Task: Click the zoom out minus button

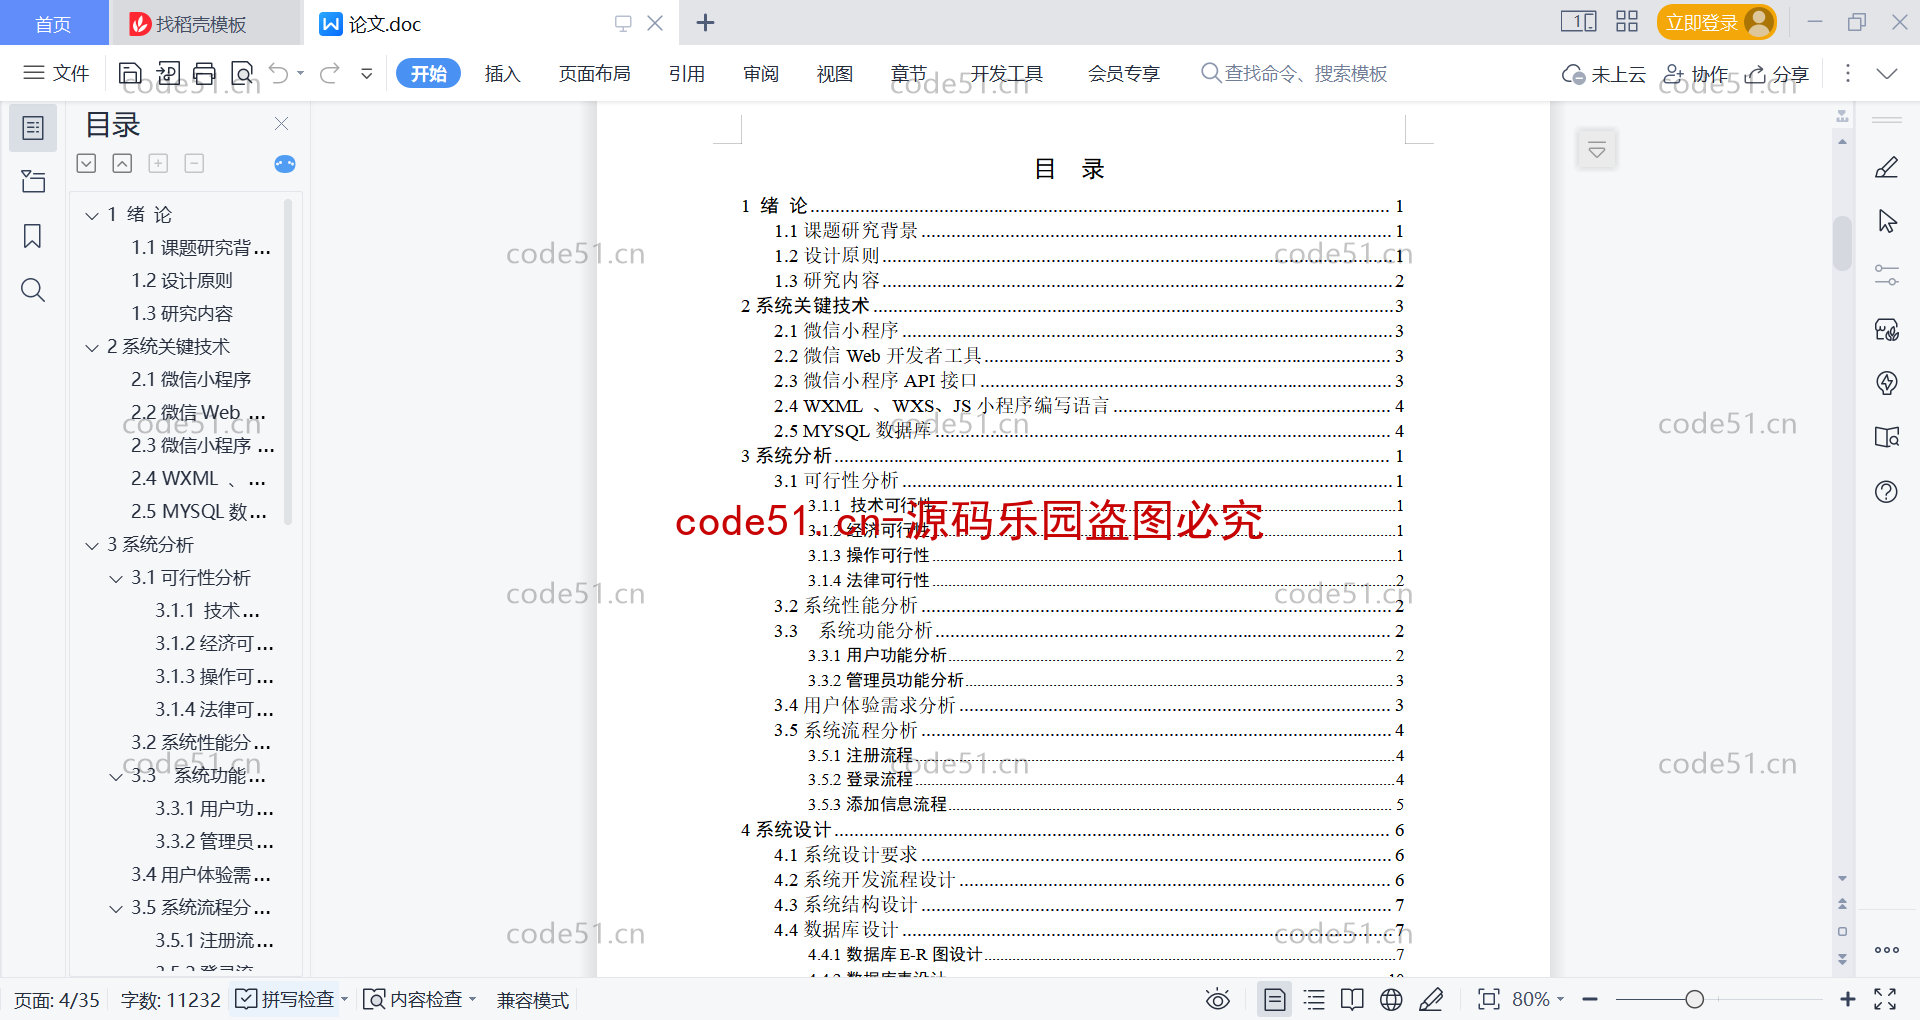Action: (x=1591, y=999)
